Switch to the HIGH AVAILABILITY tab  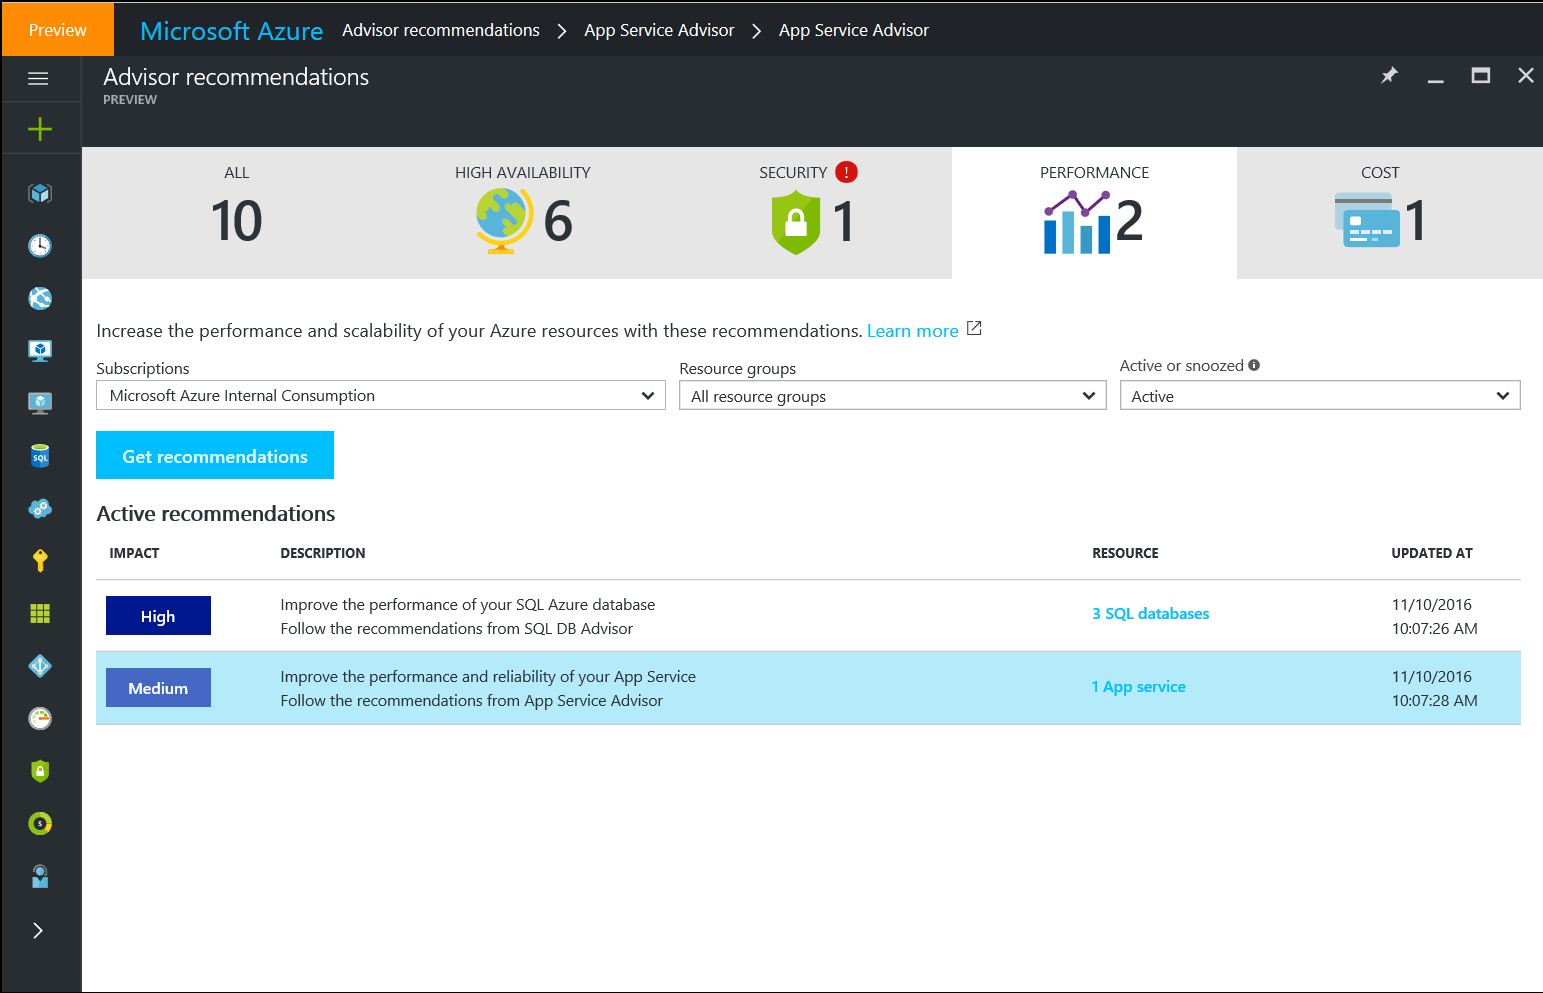(x=522, y=212)
